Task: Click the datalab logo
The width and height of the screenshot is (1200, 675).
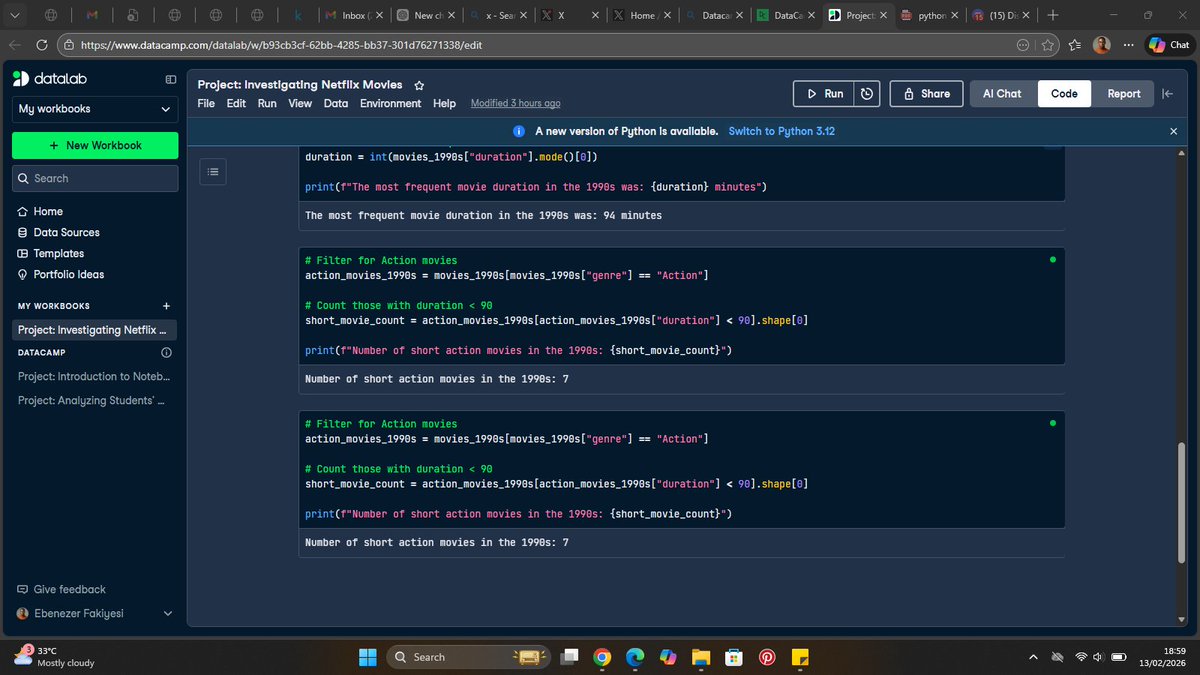Action: tap(49, 79)
